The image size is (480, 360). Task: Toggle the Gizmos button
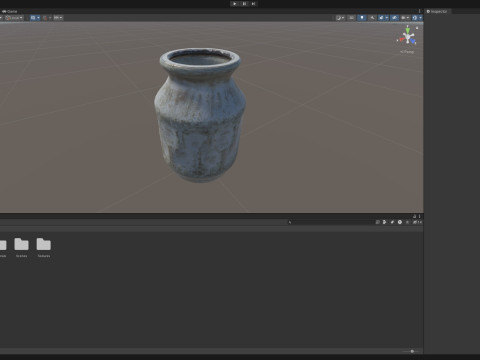point(415,18)
